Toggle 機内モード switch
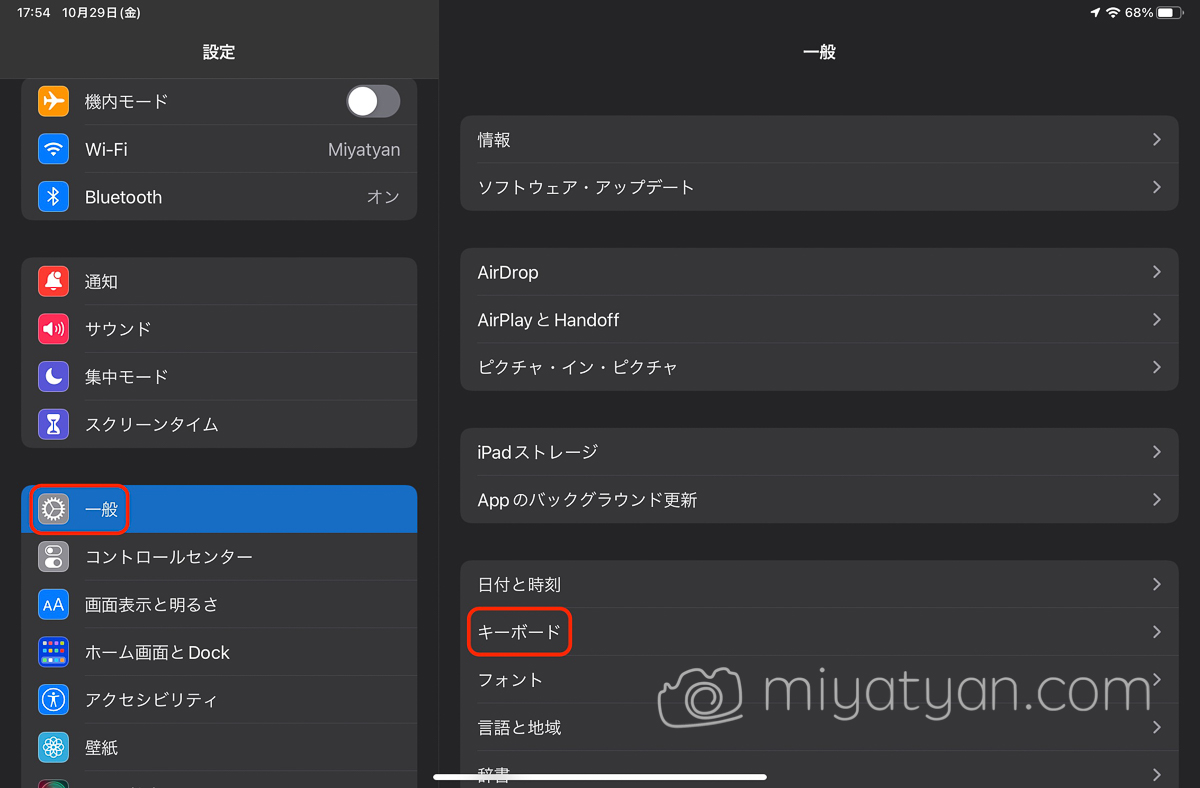 tap(373, 101)
